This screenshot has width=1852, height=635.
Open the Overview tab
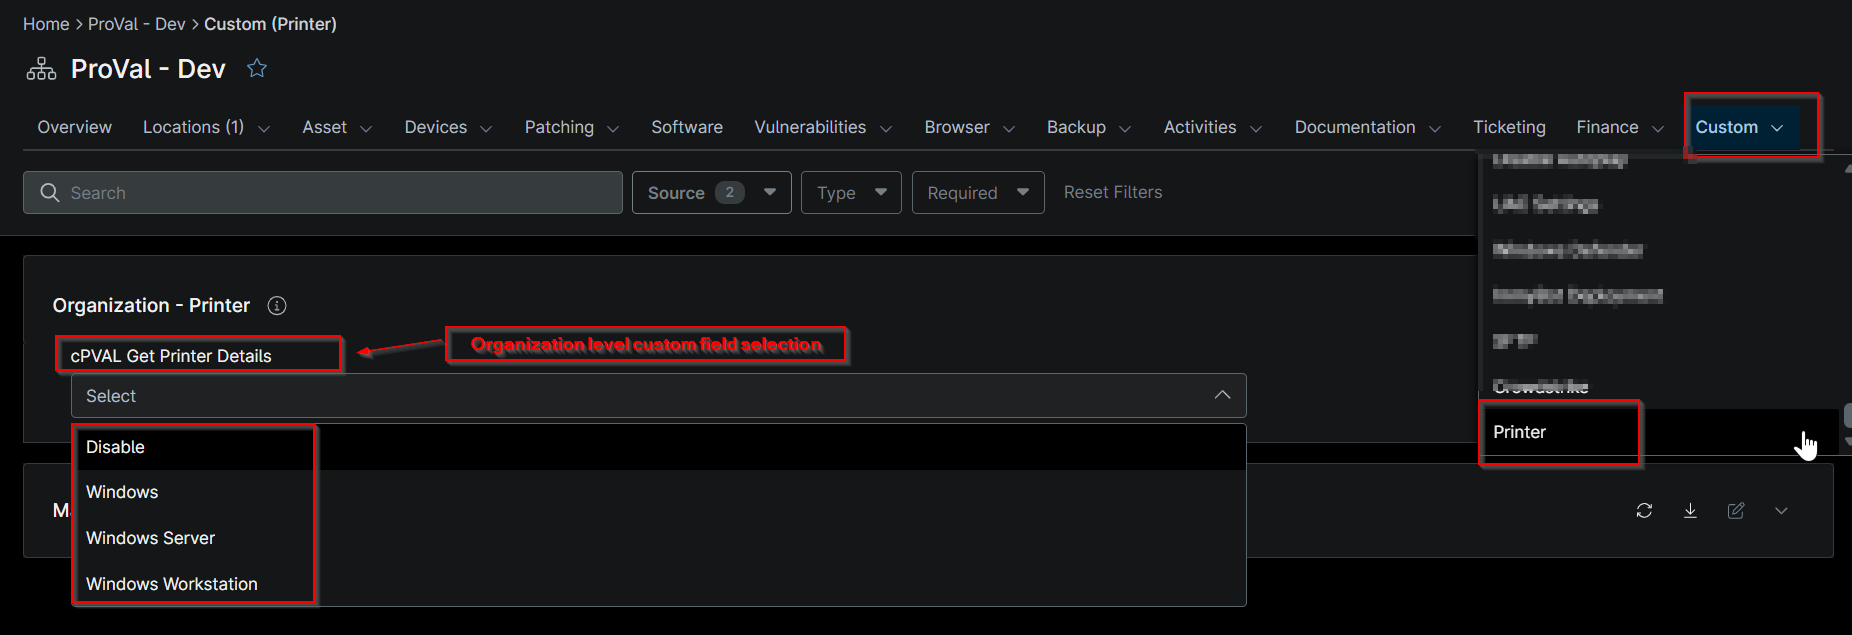point(75,127)
